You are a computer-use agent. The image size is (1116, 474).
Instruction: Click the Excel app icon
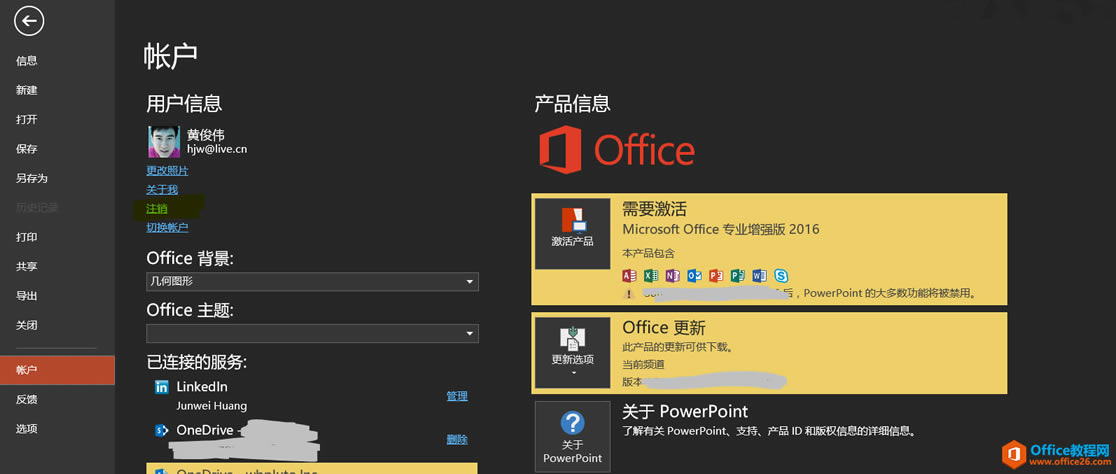[x=651, y=275]
